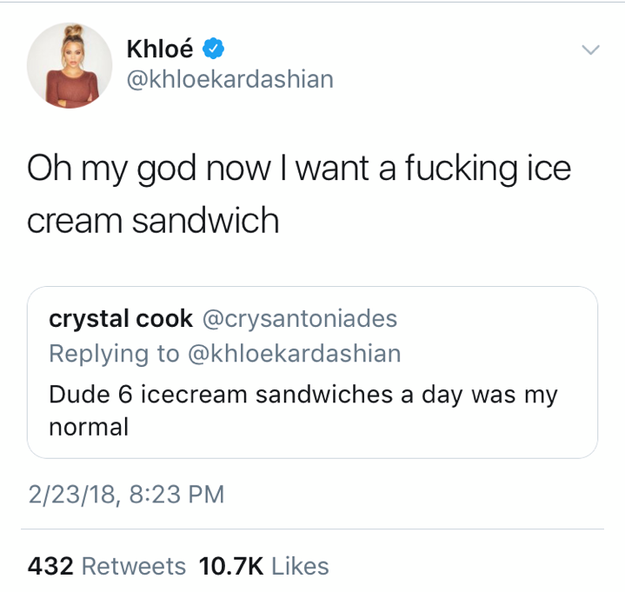625x592 pixels.
Task: Click the 'Replying to @khloekardashian' mention
Action: click(x=225, y=354)
